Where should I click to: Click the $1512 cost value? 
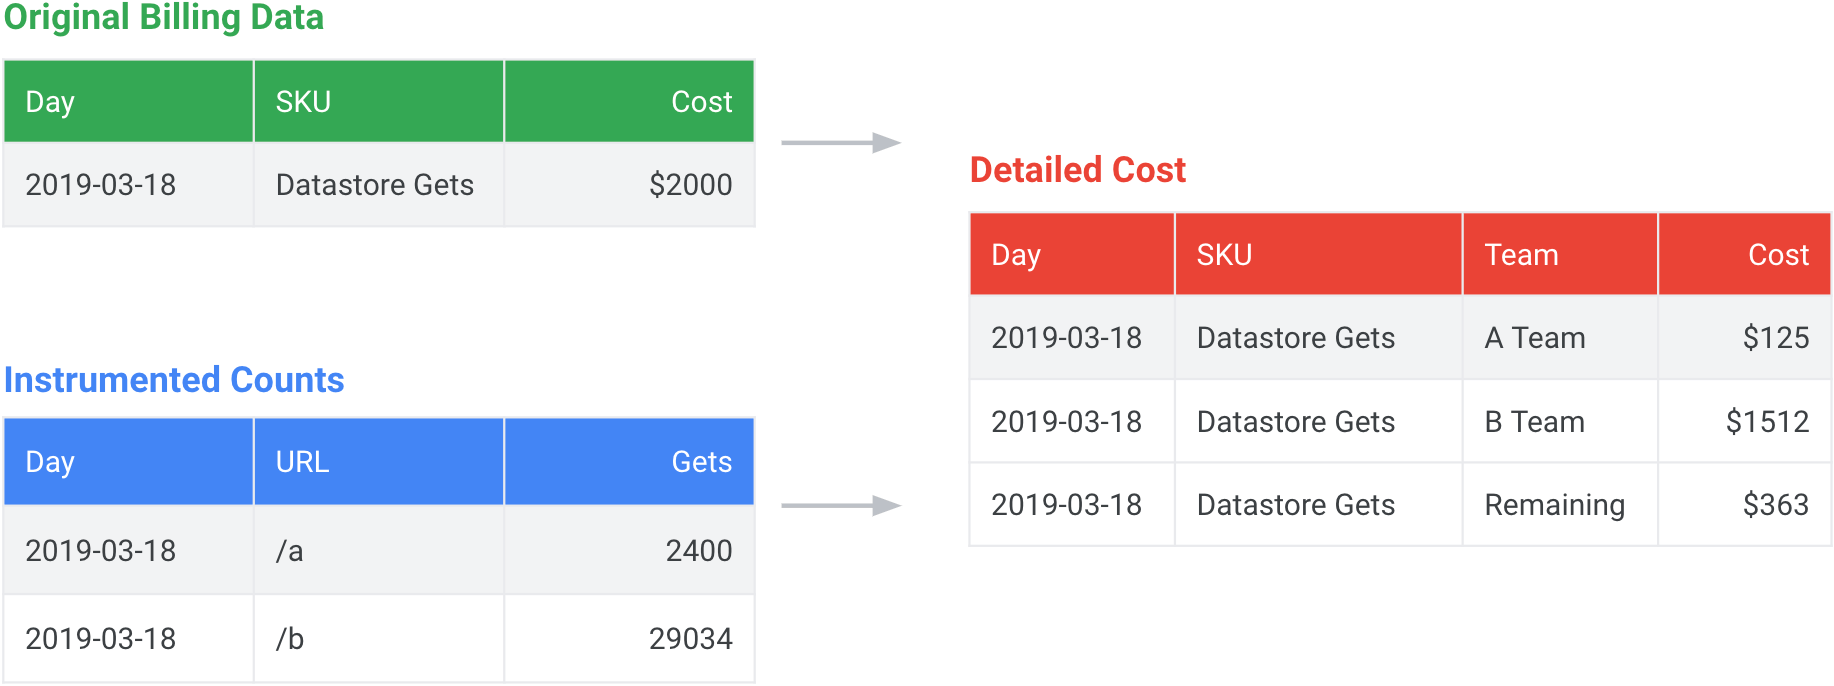1767,422
